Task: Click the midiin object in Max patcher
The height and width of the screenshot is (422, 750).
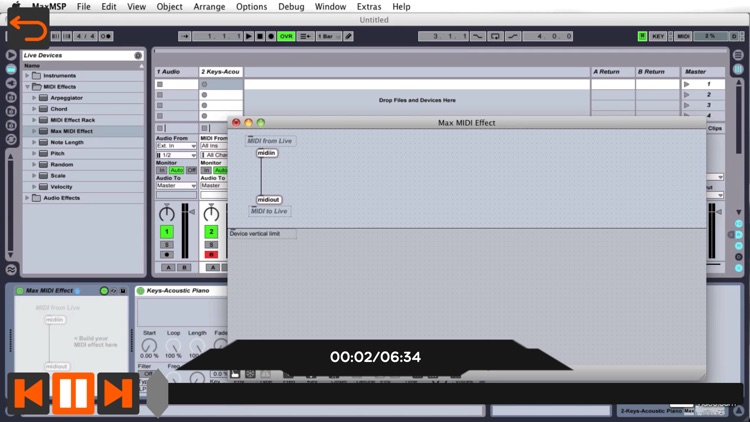Action: [x=267, y=153]
